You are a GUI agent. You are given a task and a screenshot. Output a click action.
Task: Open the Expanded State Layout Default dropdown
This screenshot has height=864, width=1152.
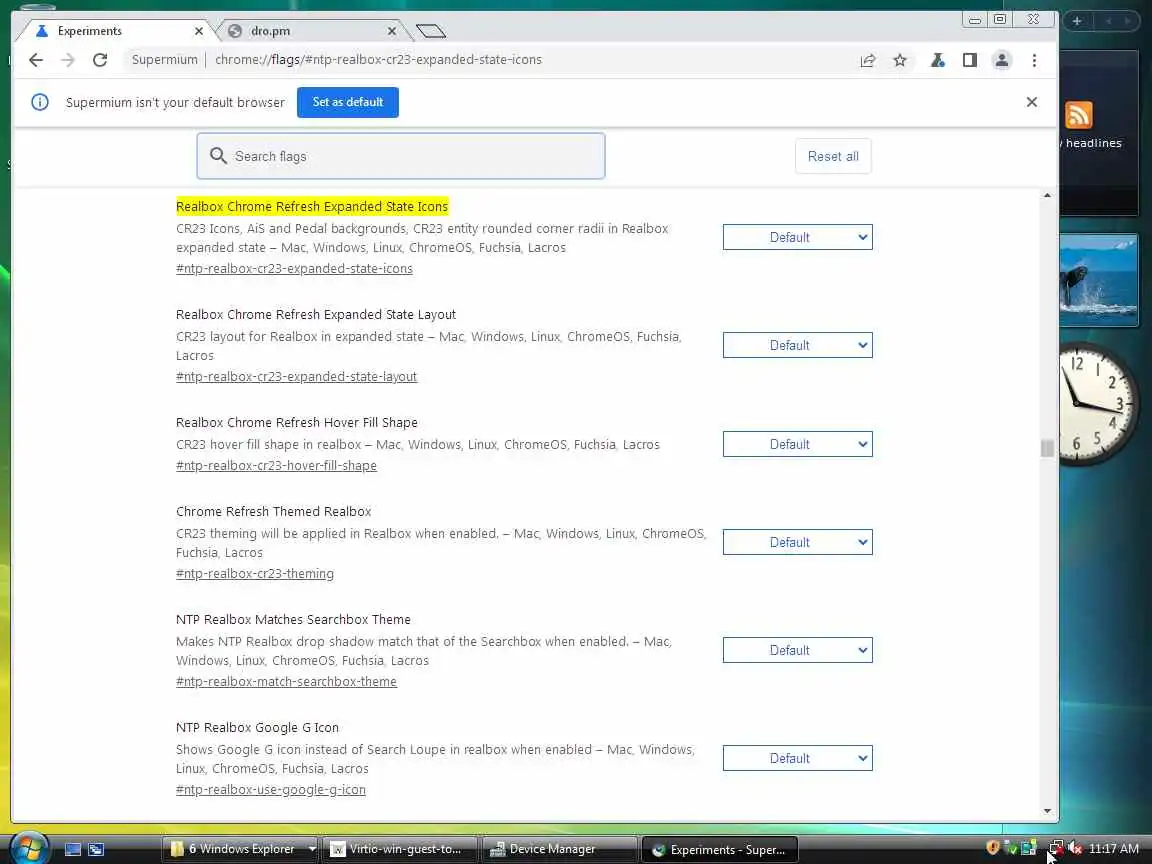pyautogui.click(x=797, y=345)
